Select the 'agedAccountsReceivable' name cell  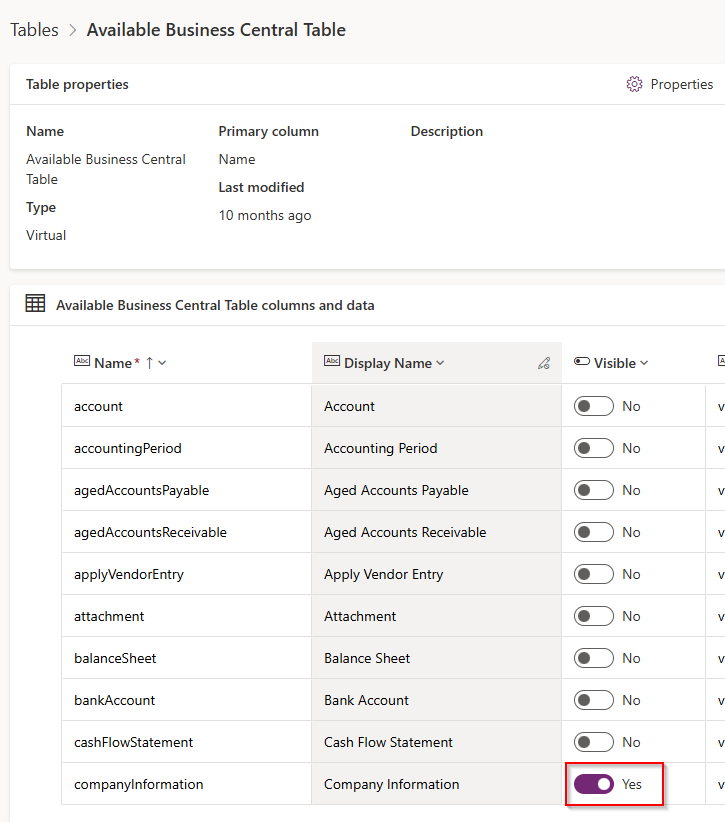click(187, 532)
